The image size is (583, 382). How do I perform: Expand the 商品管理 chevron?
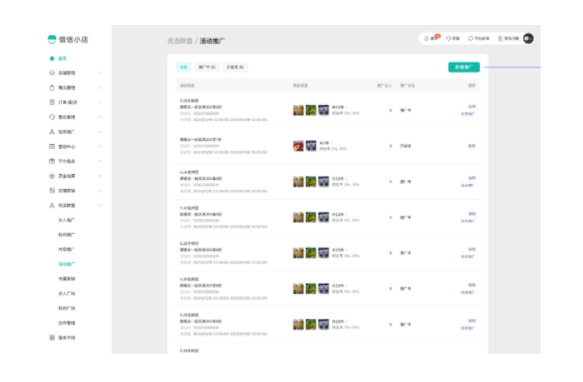pos(100,88)
